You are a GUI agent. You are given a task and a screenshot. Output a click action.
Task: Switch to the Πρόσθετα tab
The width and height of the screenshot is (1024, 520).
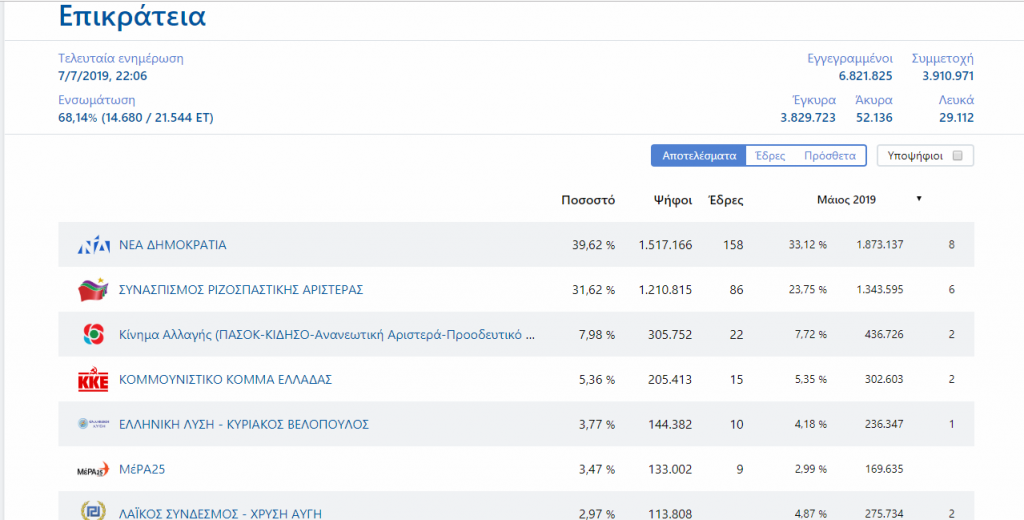click(829, 156)
